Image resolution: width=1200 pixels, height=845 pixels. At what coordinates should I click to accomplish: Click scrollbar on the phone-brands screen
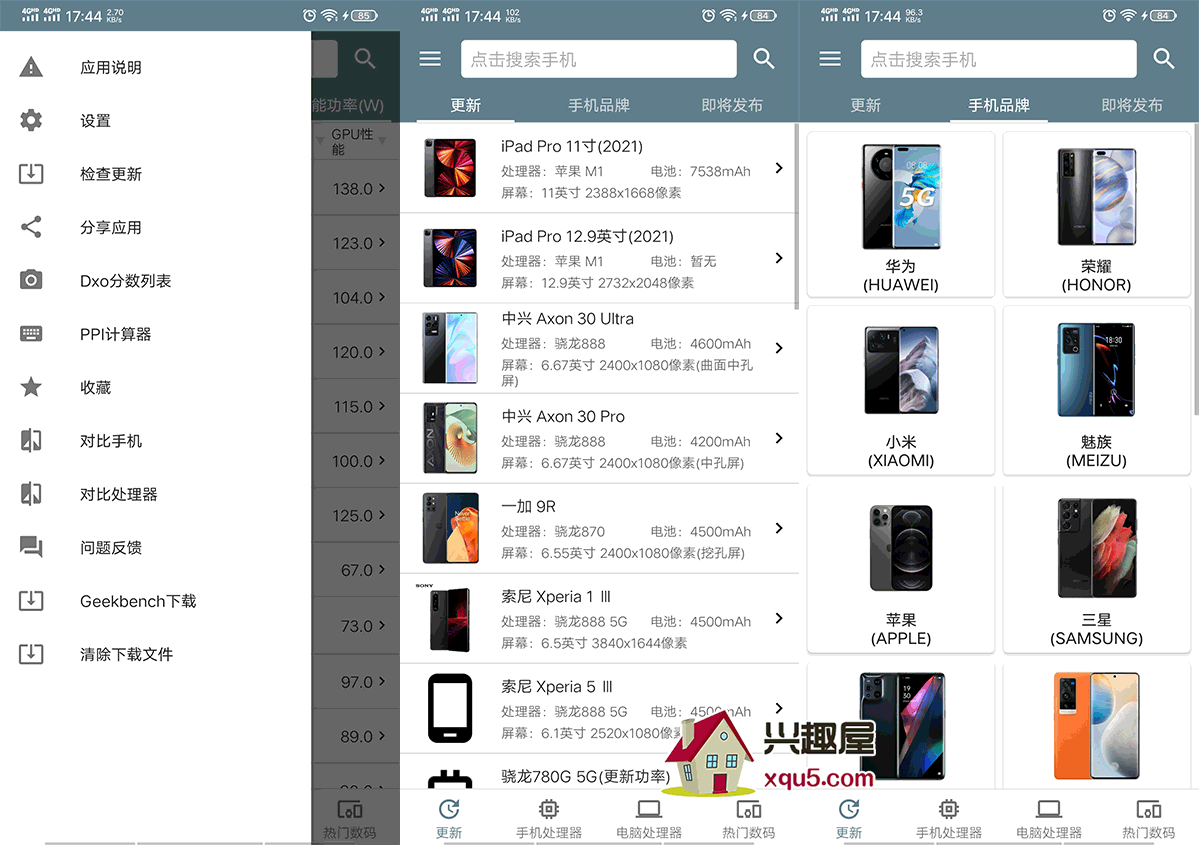coord(1196,270)
